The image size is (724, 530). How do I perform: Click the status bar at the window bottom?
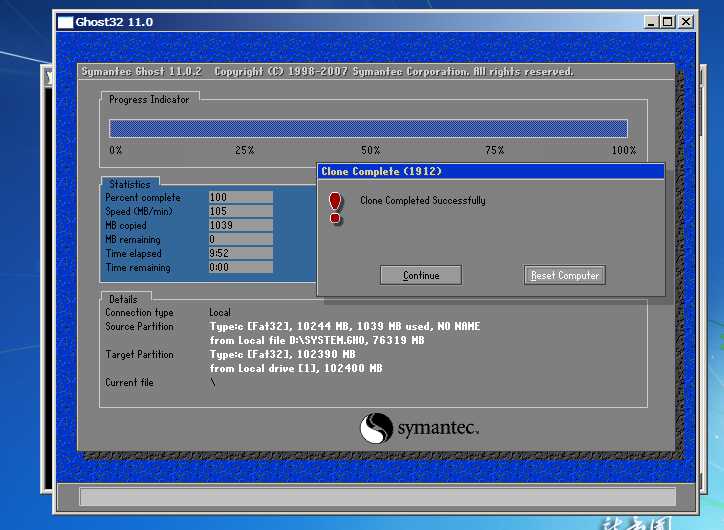377,497
